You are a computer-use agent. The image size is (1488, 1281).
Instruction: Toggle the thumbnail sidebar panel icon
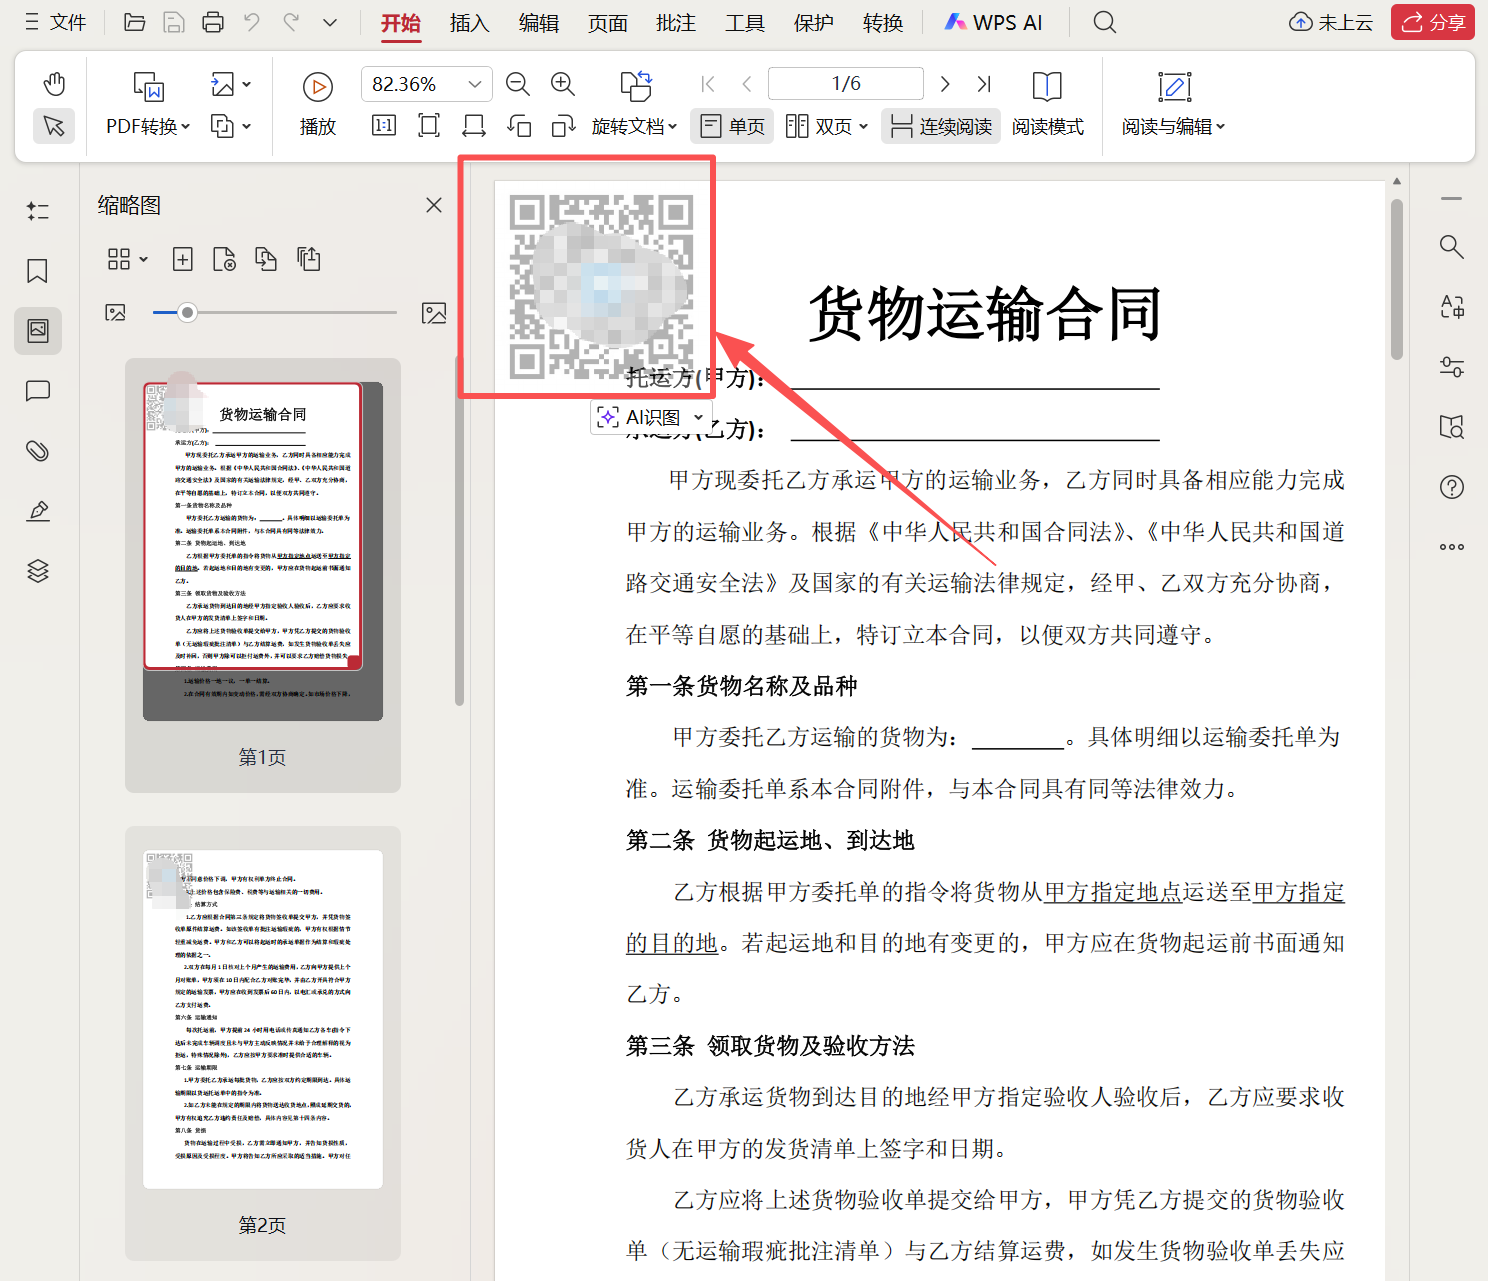(x=38, y=331)
